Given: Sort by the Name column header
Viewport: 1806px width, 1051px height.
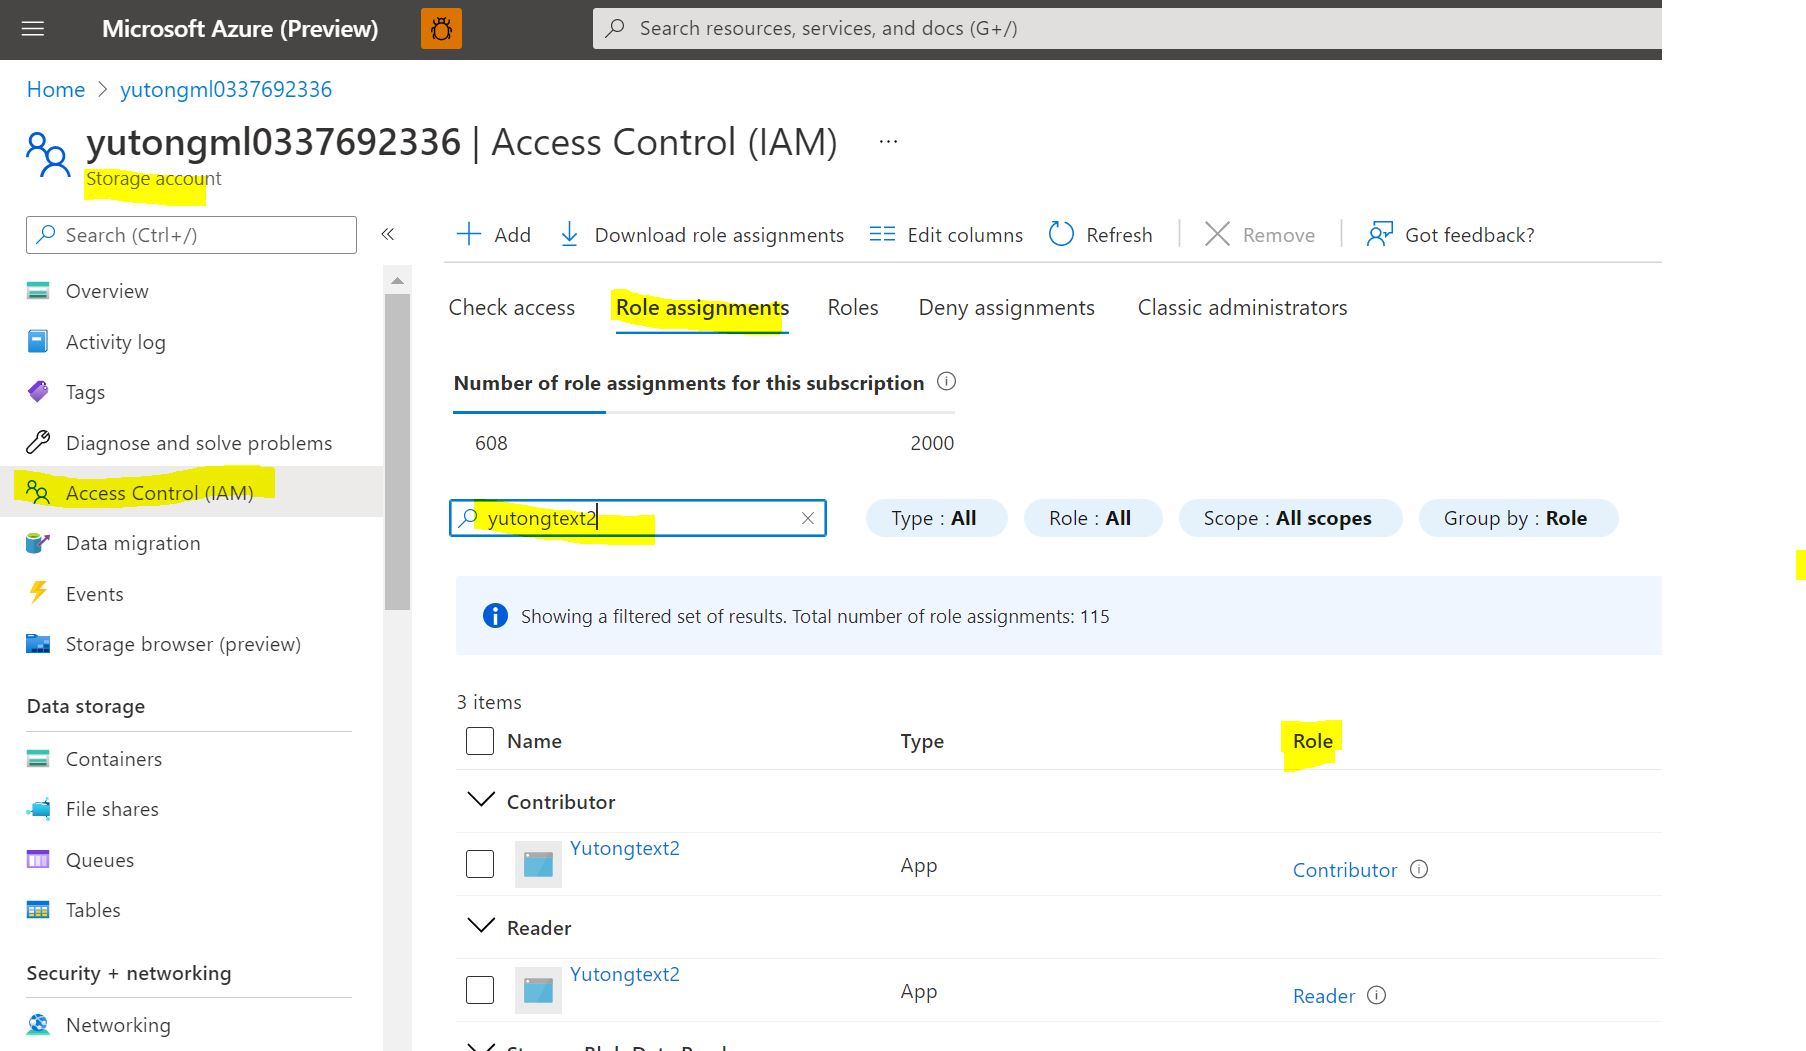Looking at the screenshot, I should 534,741.
